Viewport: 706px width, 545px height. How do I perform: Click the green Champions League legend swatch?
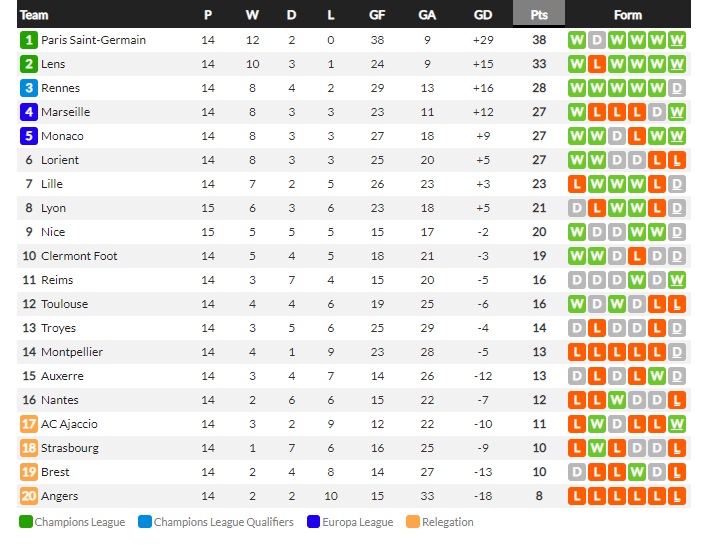(26, 522)
